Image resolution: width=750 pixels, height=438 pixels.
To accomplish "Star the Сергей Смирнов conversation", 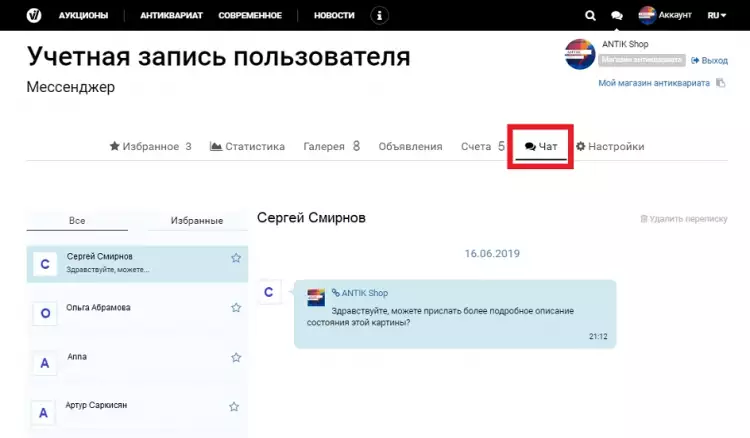I will [x=236, y=258].
